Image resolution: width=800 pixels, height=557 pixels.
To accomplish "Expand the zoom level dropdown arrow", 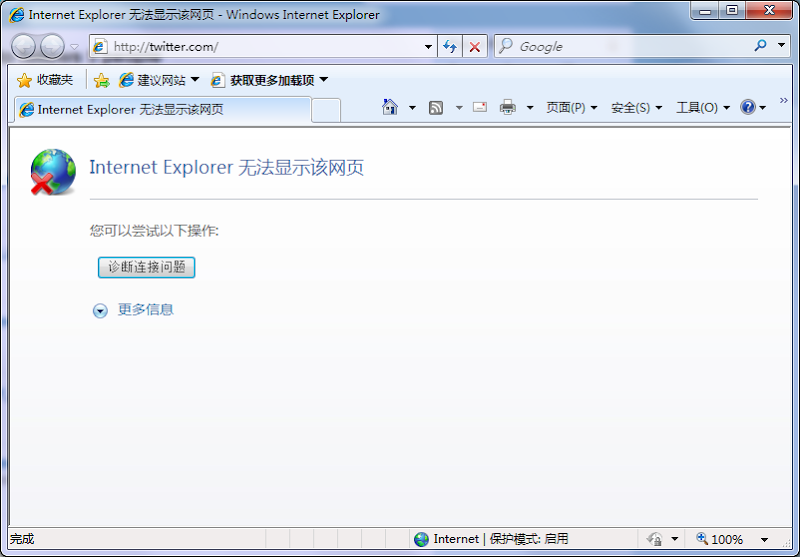I will (764, 540).
